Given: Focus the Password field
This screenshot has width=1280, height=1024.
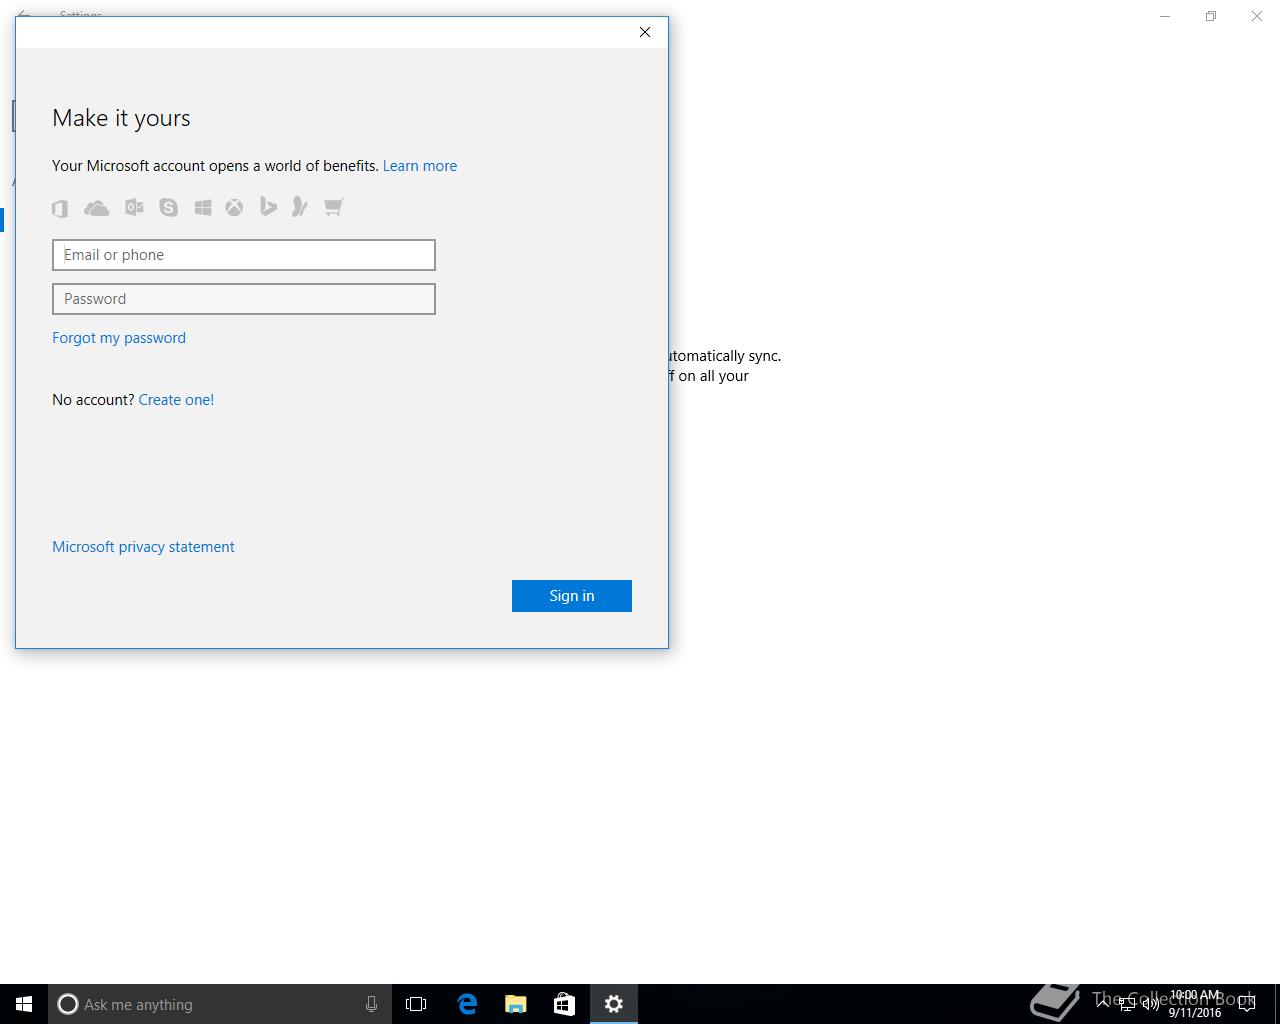Looking at the screenshot, I should pyautogui.click(x=244, y=299).
